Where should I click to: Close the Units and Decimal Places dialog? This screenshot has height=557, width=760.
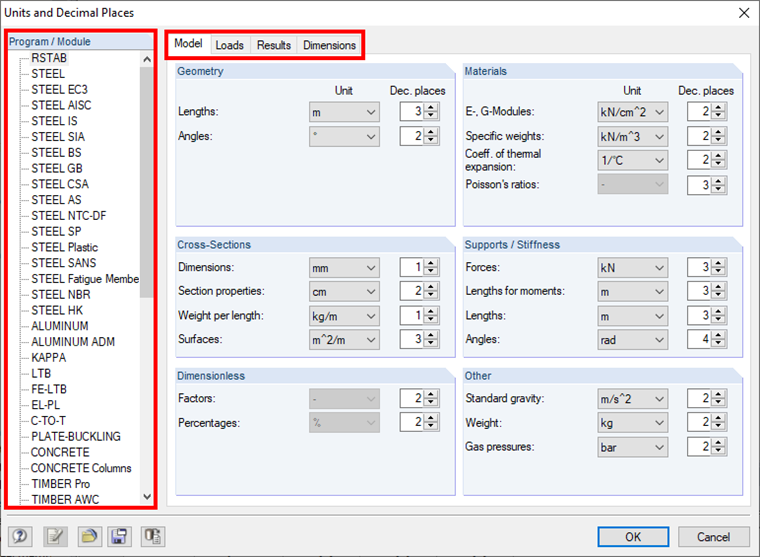(744, 13)
